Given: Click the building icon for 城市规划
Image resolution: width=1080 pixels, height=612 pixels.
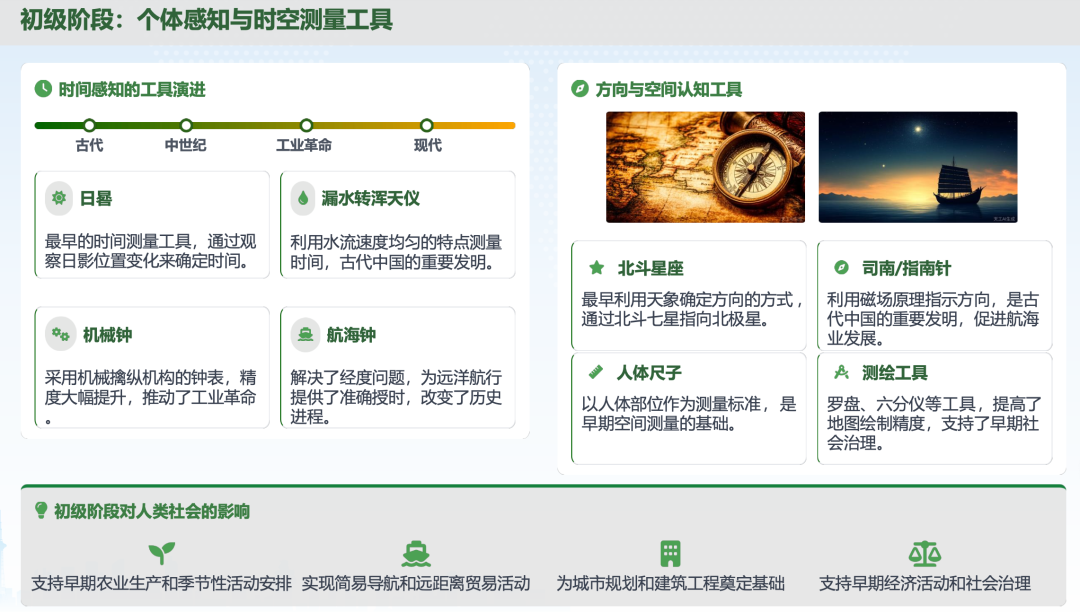Looking at the screenshot, I should [672, 552].
